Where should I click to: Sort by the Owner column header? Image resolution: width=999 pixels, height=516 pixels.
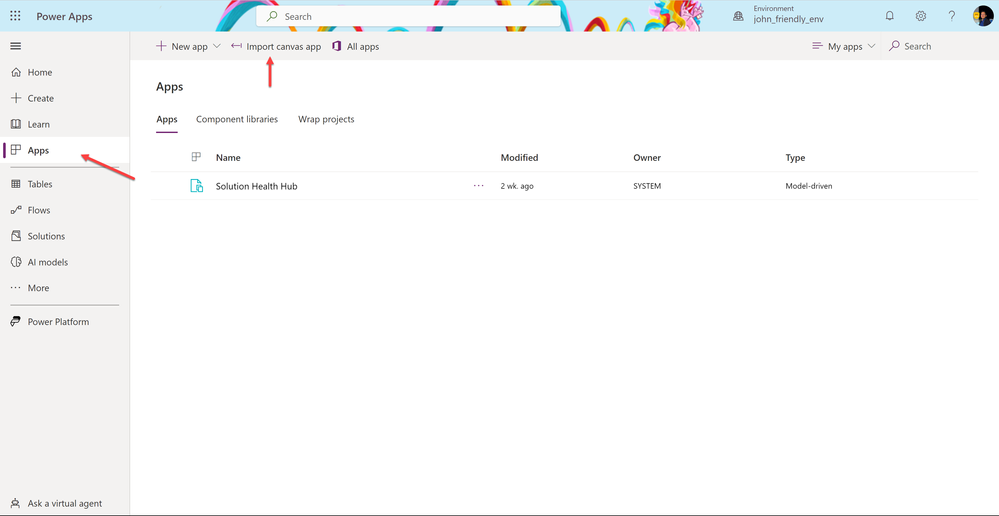coord(647,157)
